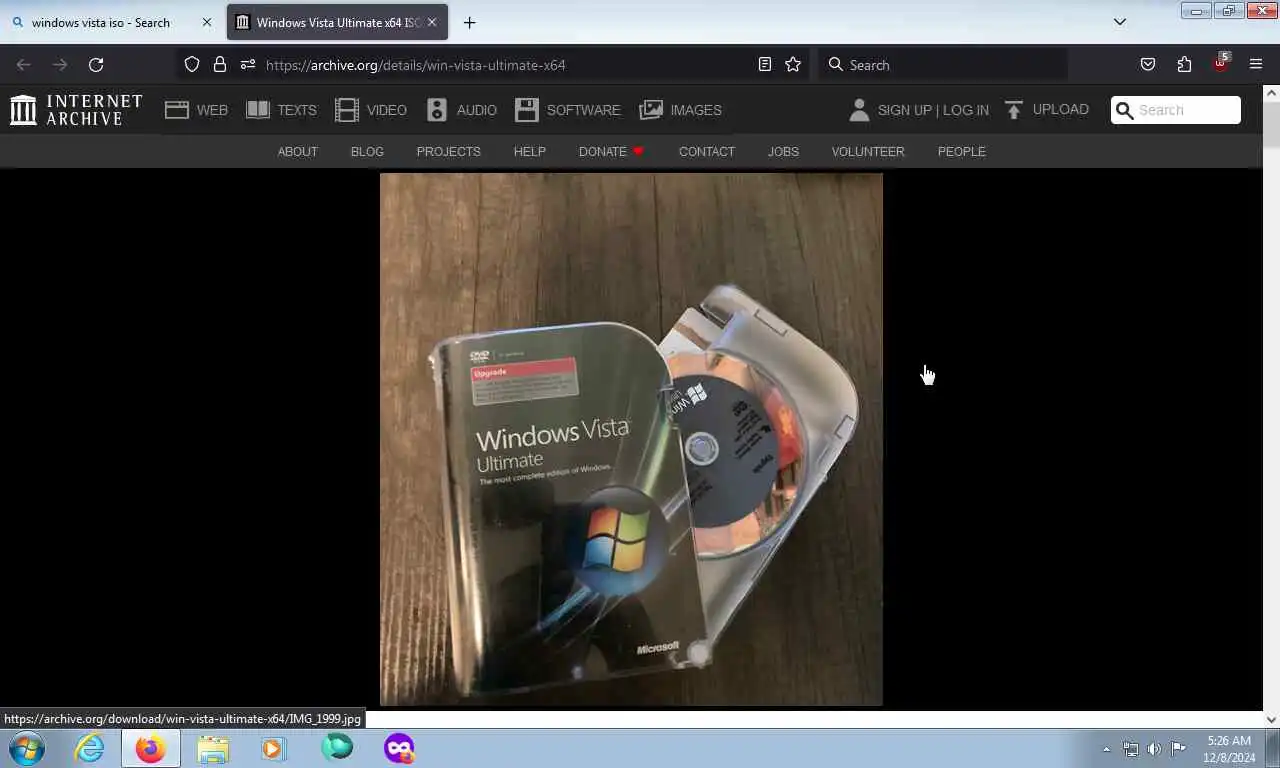The height and width of the screenshot is (768, 1280).
Task: Open the Windows Start menu
Action: click(27, 748)
